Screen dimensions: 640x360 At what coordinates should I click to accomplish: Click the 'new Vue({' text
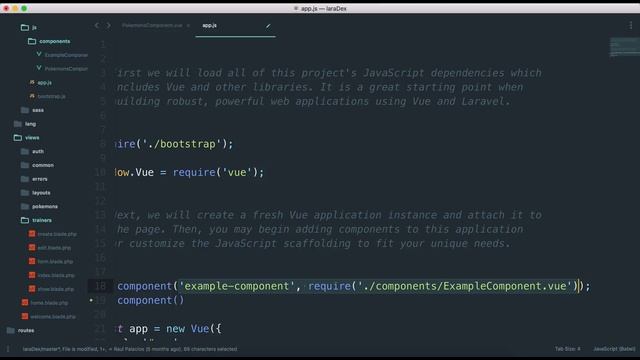[194, 329]
